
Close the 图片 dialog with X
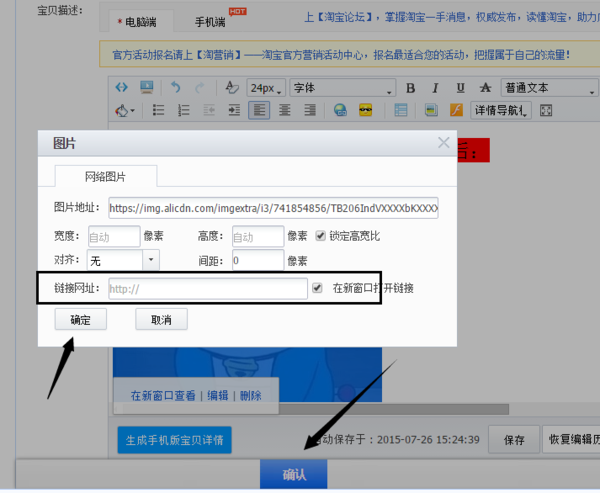pos(444,143)
